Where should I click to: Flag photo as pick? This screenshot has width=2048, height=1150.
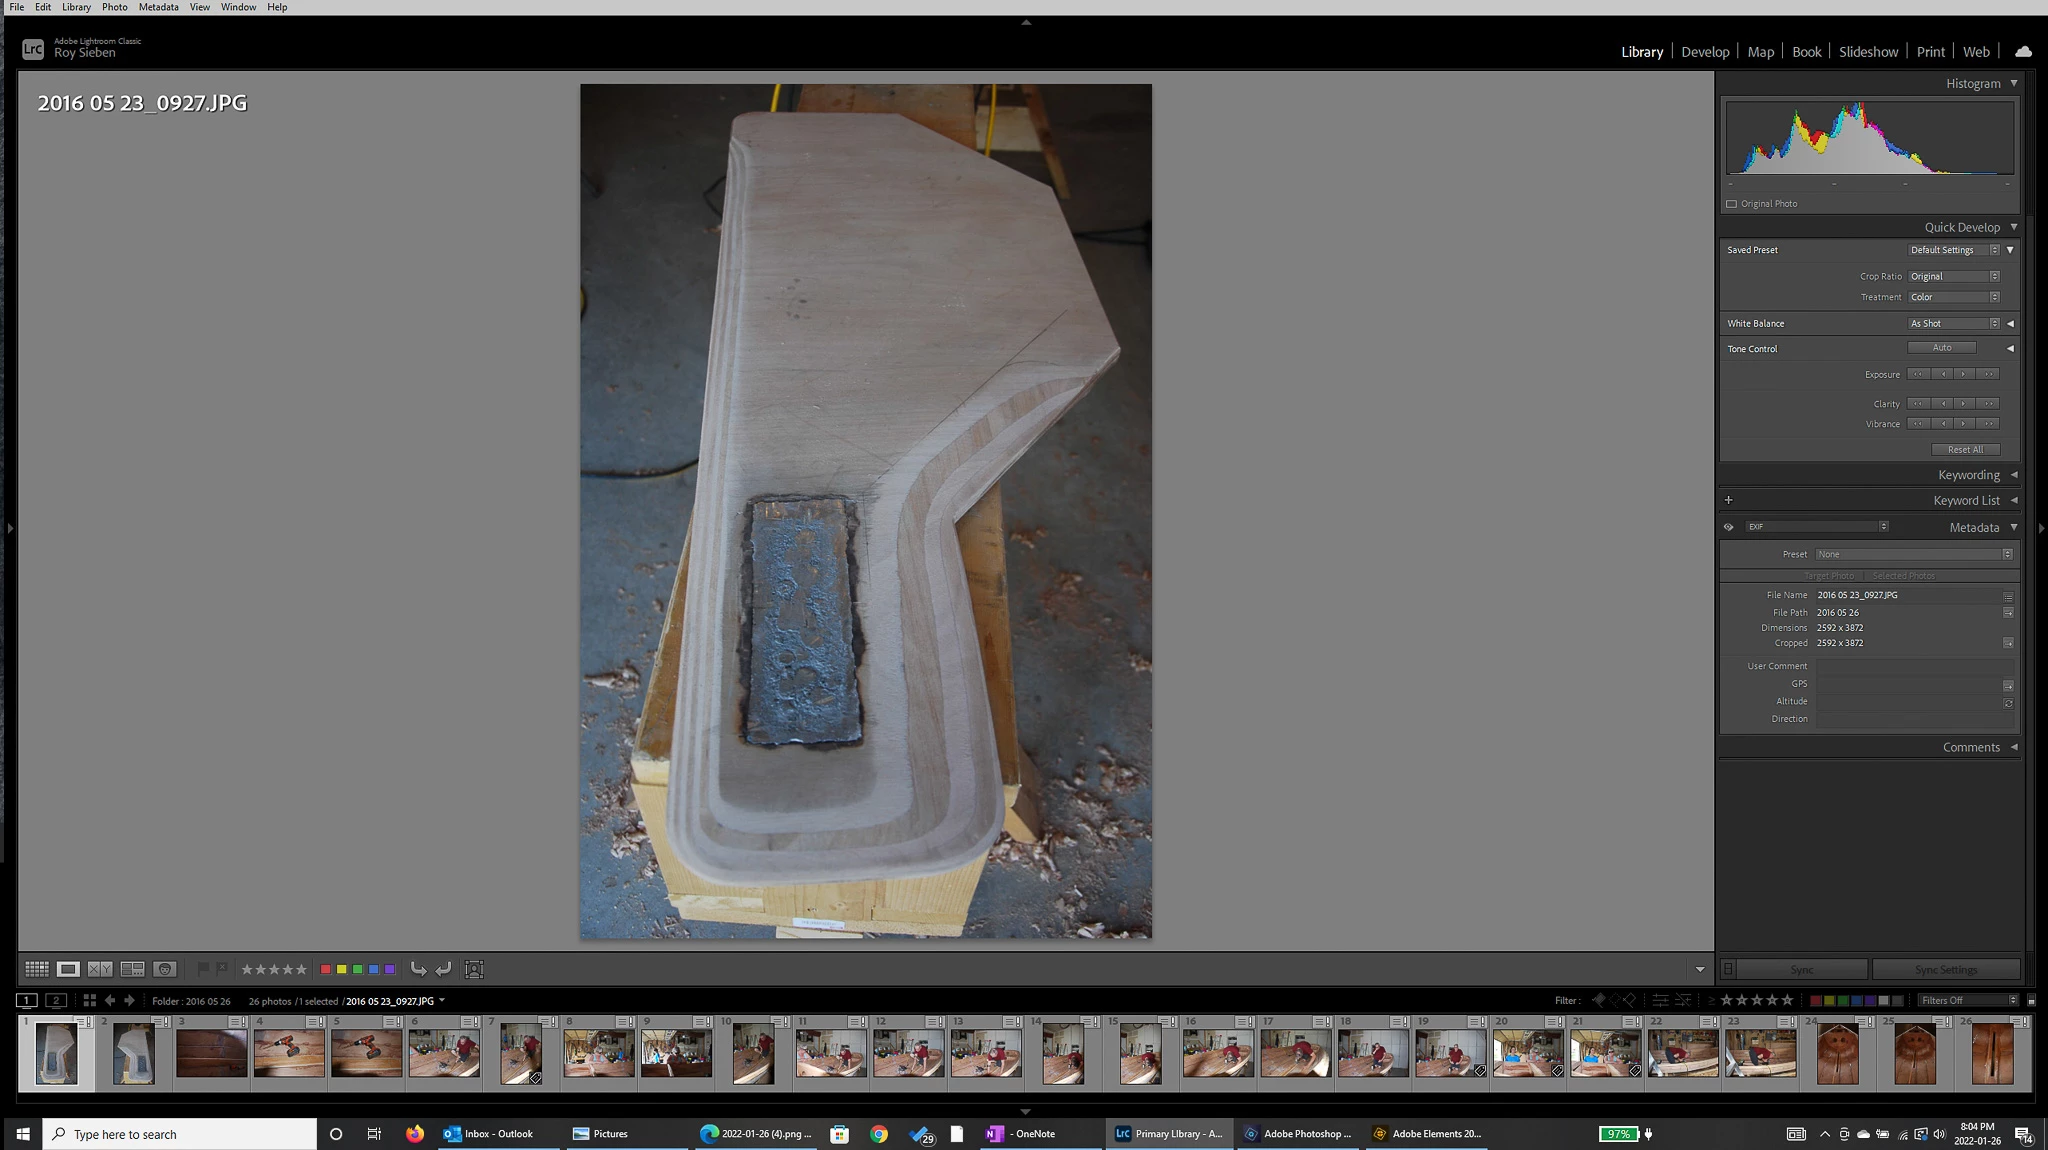(x=203, y=969)
